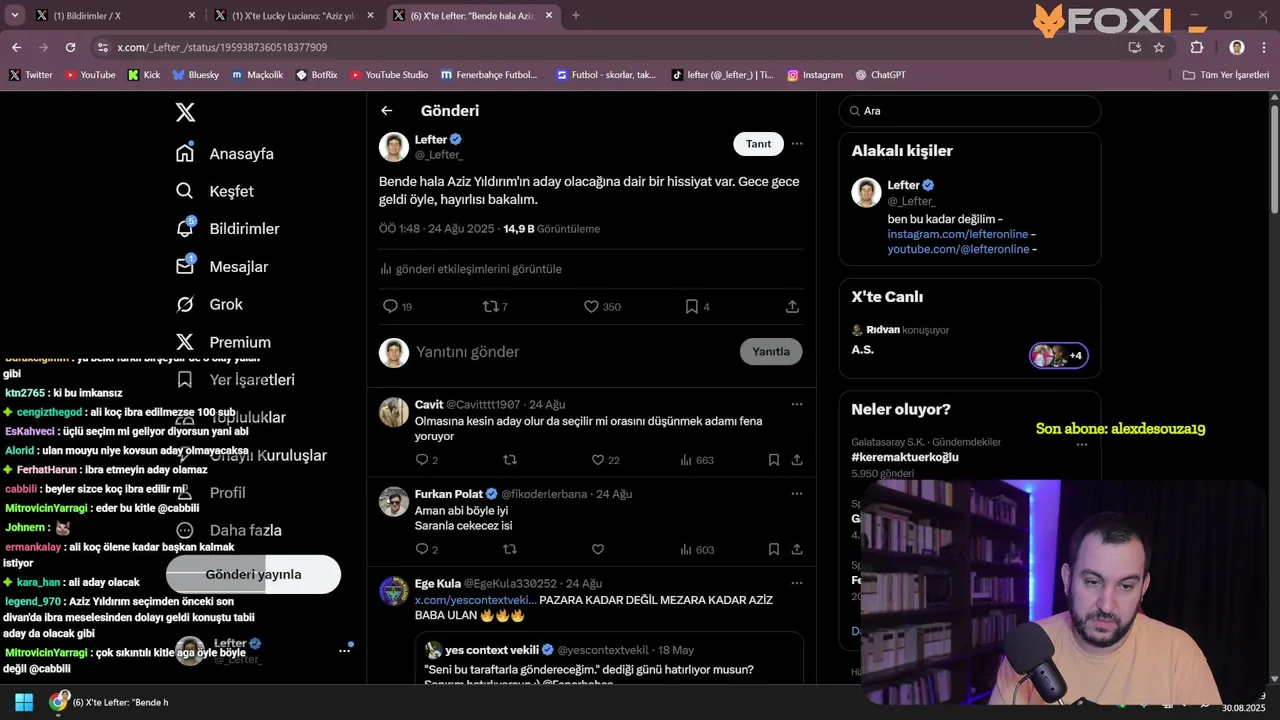Open Windows Start menu

[24, 702]
